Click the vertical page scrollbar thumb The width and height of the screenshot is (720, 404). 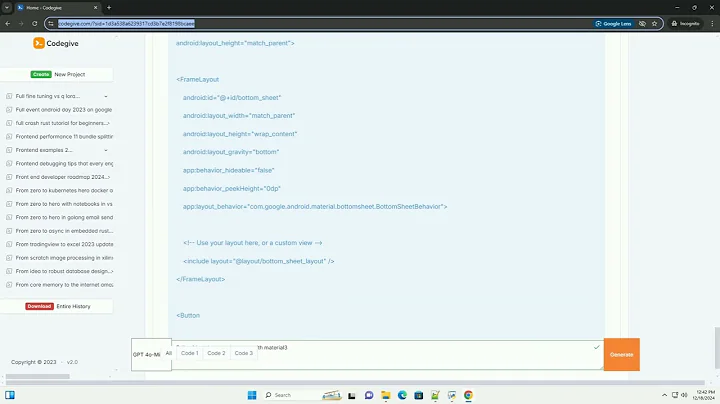717,348
